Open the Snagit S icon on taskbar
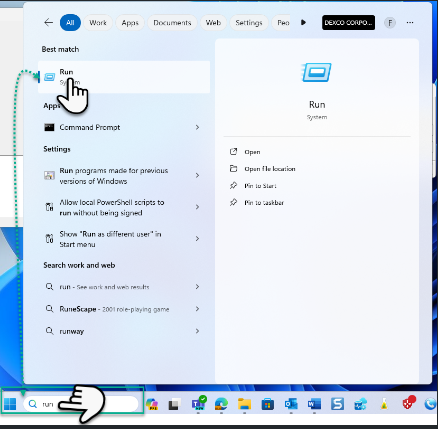The height and width of the screenshot is (429, 438). (337, 404)
